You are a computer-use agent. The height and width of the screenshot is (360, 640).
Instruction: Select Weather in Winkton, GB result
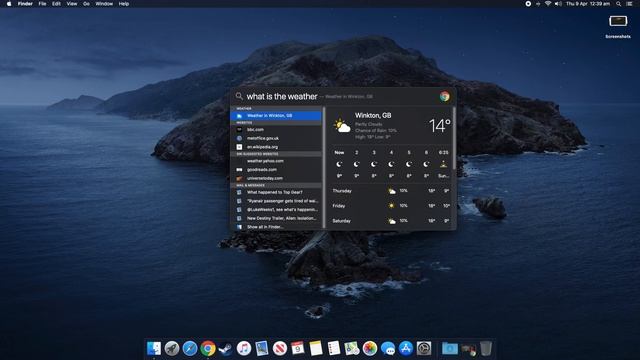pyautogui.click(x=276, y=116)
